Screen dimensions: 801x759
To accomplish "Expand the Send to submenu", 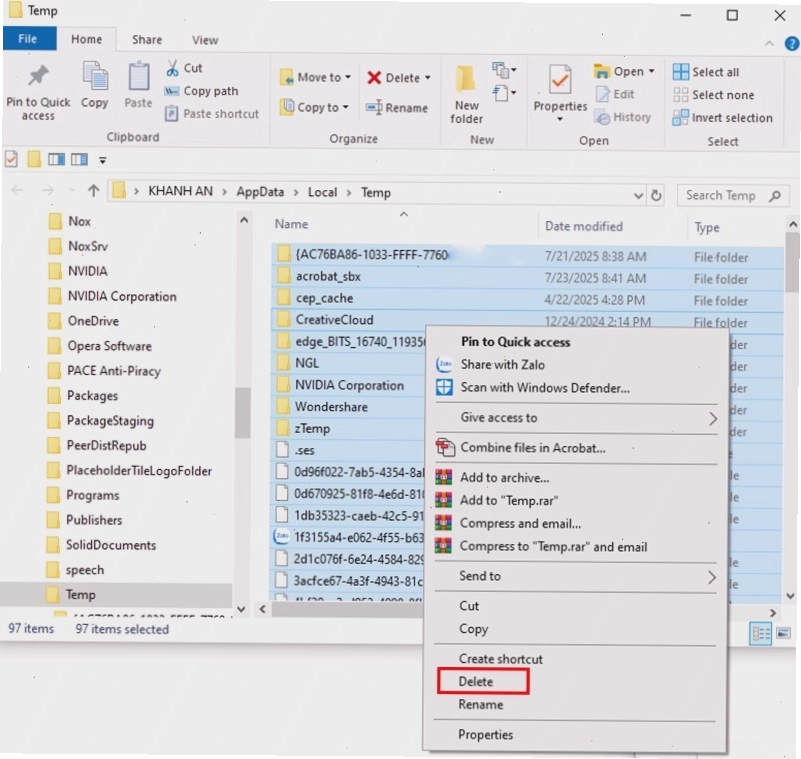I will point(575,577).
